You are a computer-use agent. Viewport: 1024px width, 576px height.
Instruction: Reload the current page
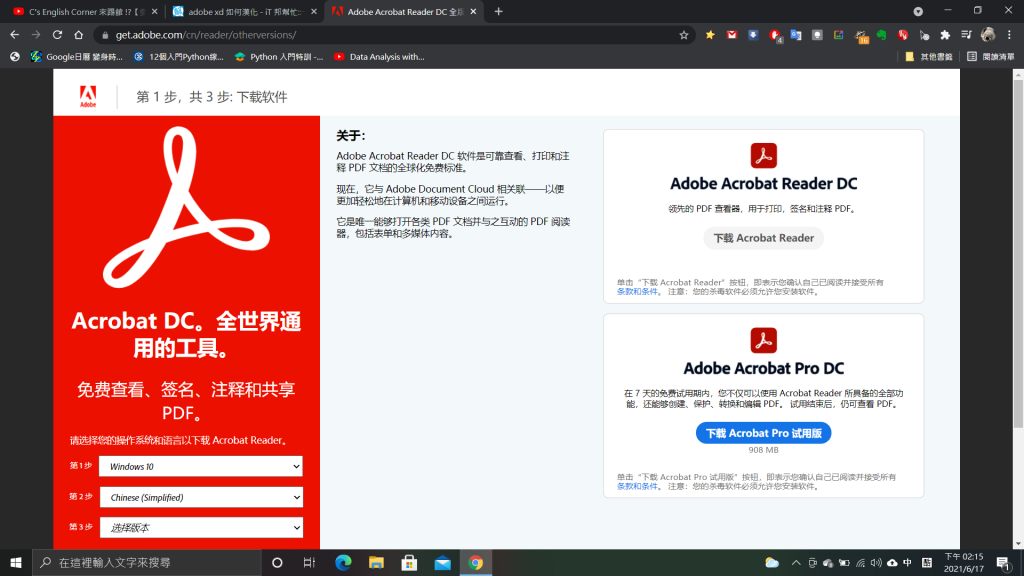click(x=57, y=35)
